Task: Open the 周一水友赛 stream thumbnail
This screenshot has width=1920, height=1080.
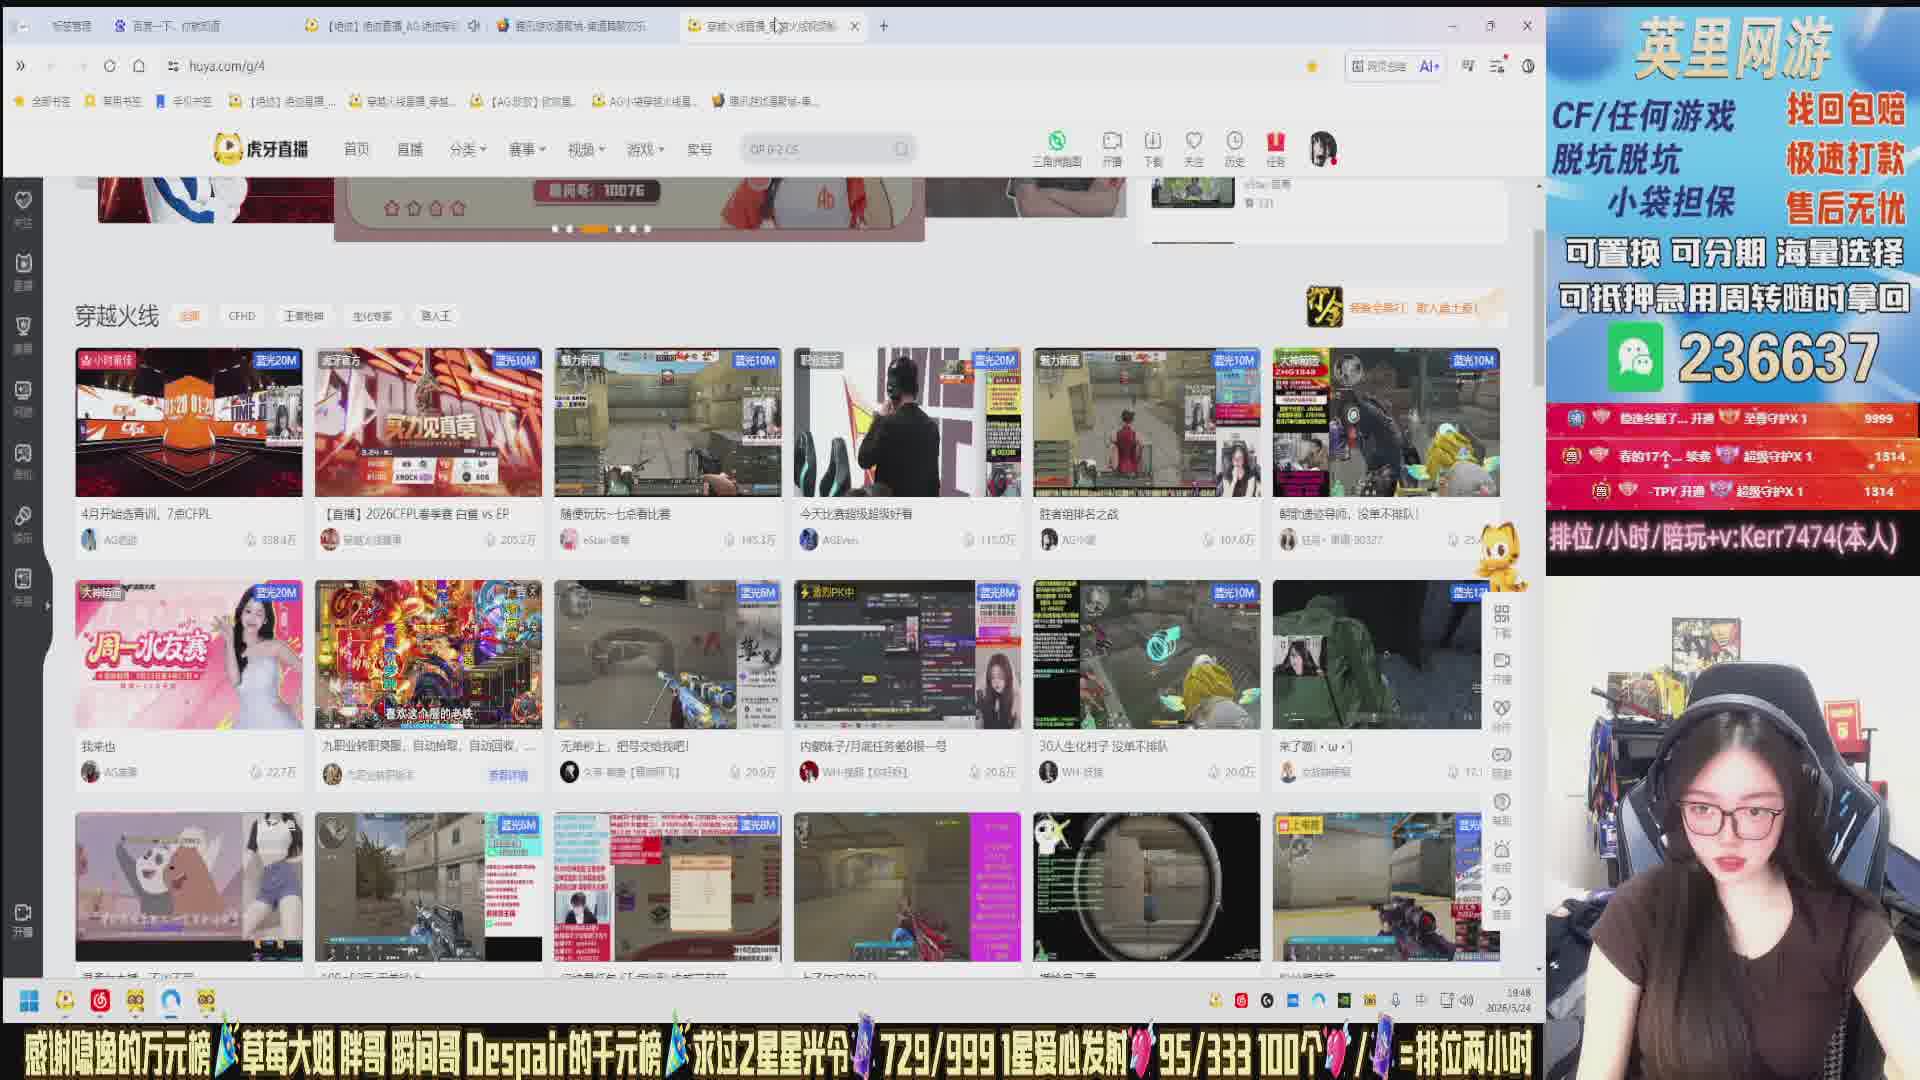Action: [188, 654]
